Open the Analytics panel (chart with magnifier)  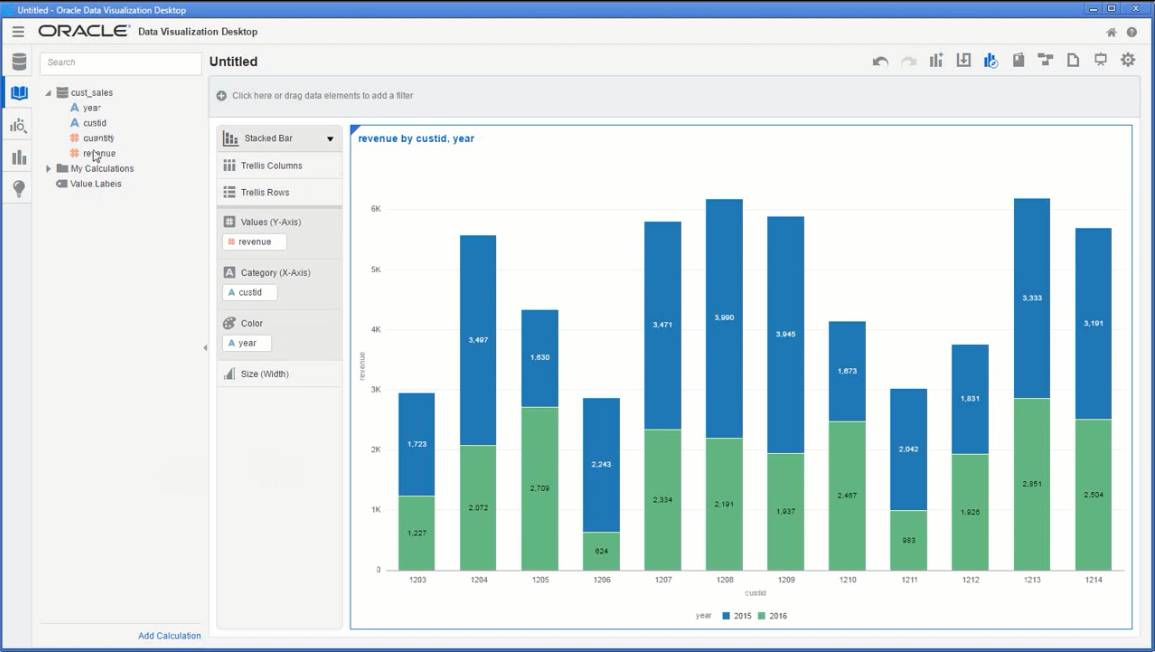[x=19, y=125]
